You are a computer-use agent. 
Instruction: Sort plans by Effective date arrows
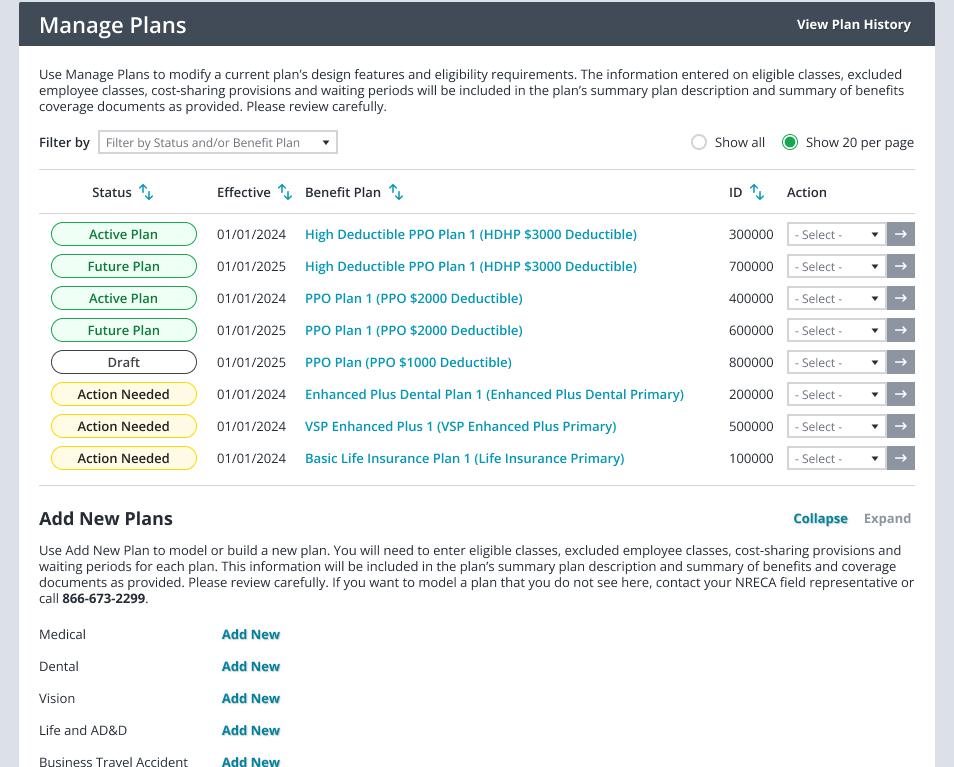285,192
